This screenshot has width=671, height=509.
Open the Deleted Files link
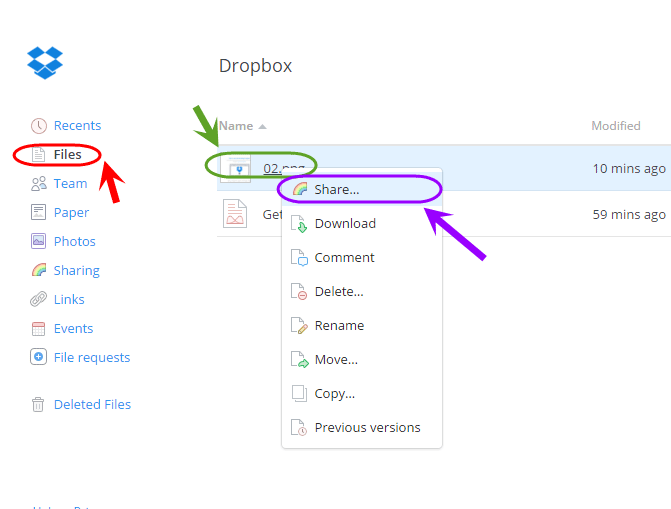[92, 405]
